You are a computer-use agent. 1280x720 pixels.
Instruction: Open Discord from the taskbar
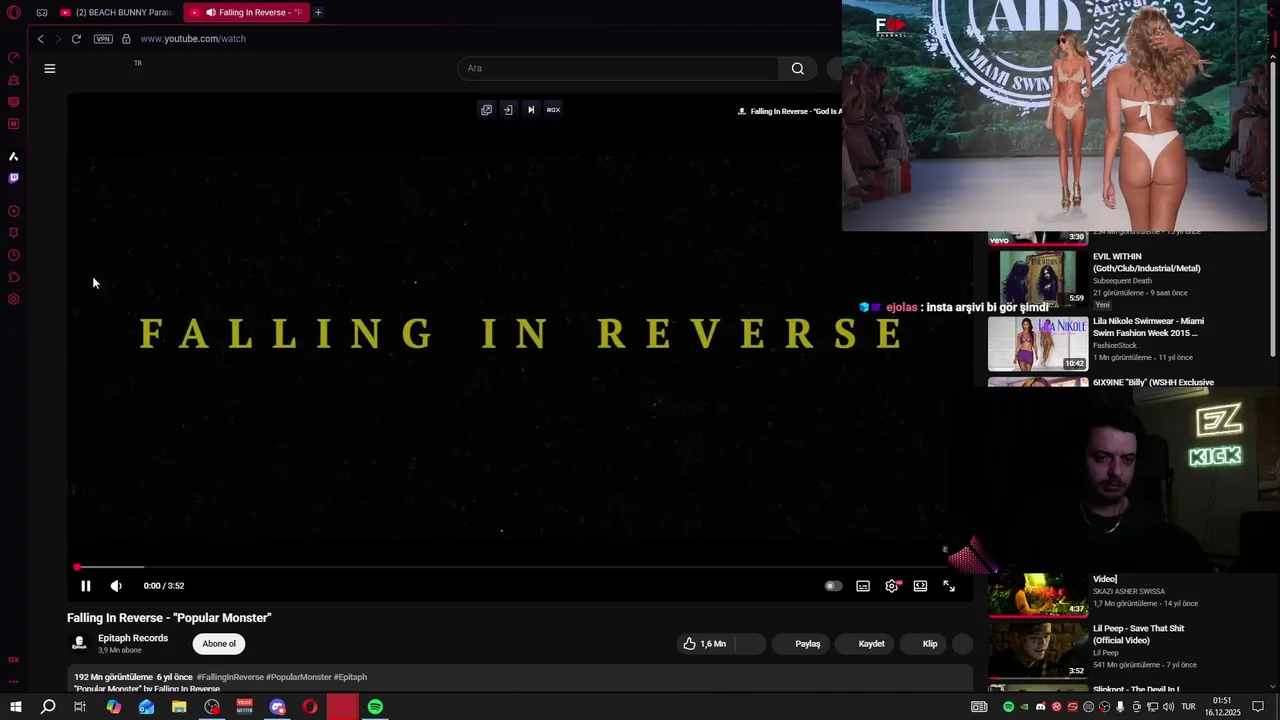[277, 707]
